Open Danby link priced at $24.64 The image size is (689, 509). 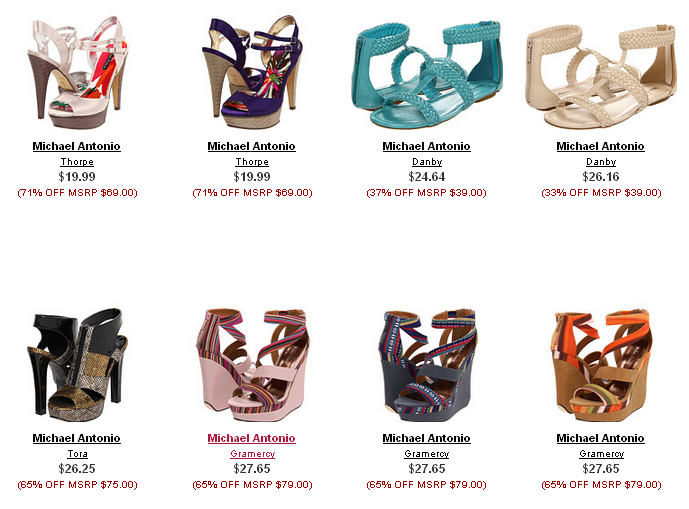pos(427,162)
